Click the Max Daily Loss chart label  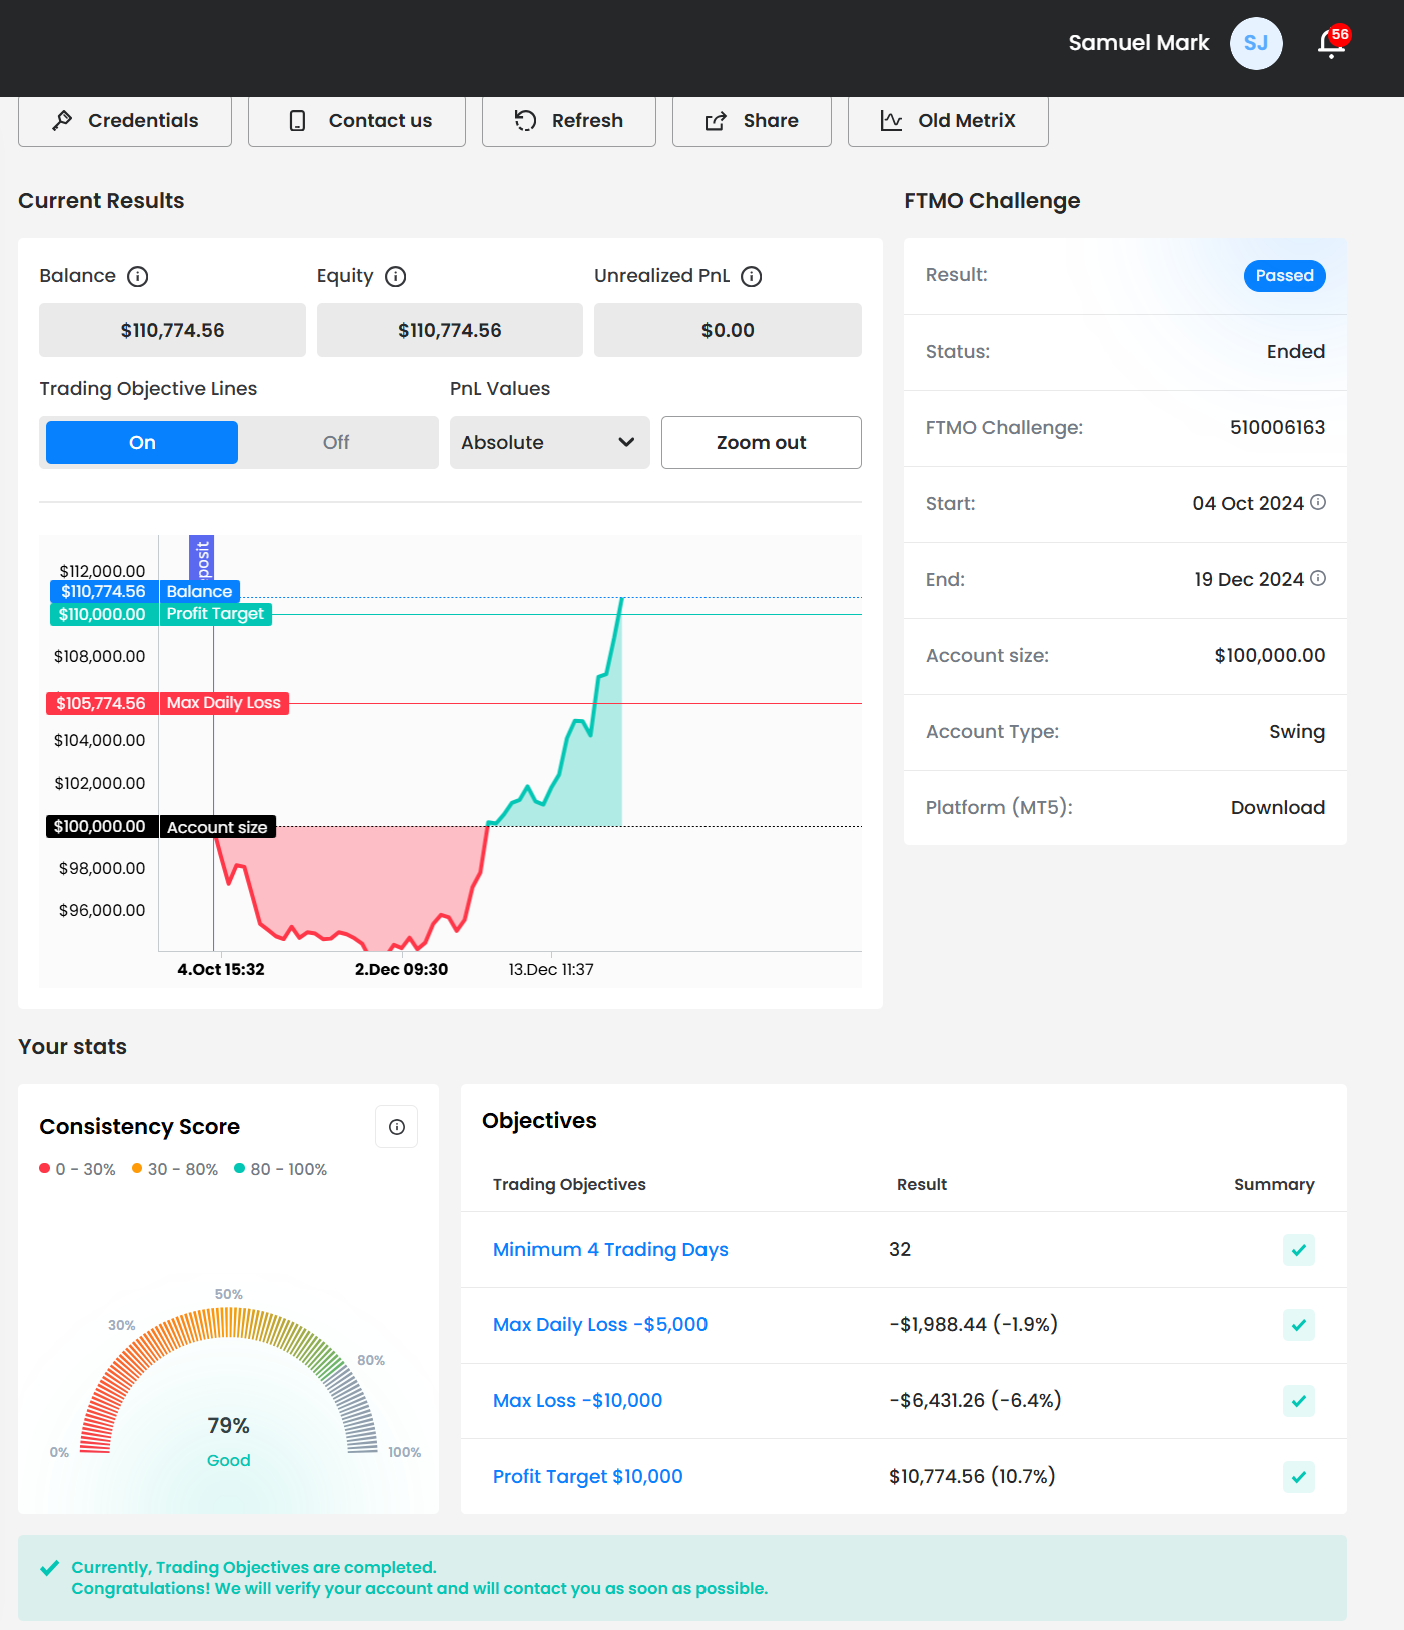pos(224,703)
